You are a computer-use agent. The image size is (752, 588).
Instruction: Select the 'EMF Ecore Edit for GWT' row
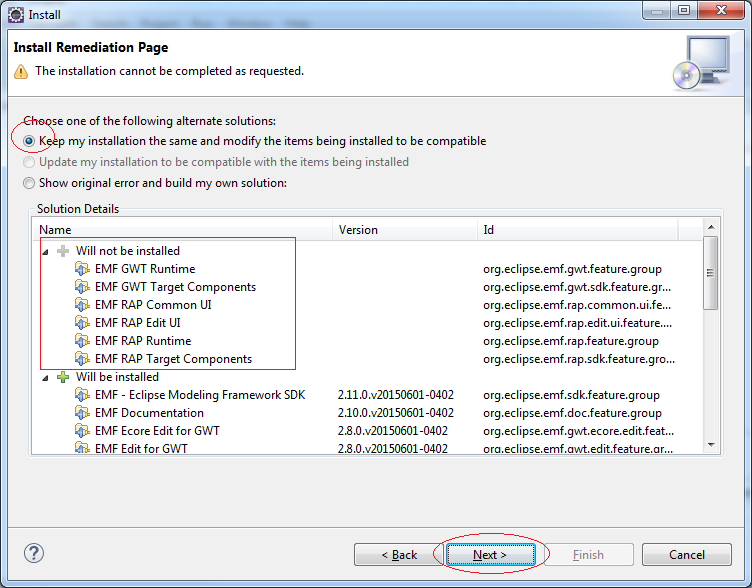coord(367,431)
